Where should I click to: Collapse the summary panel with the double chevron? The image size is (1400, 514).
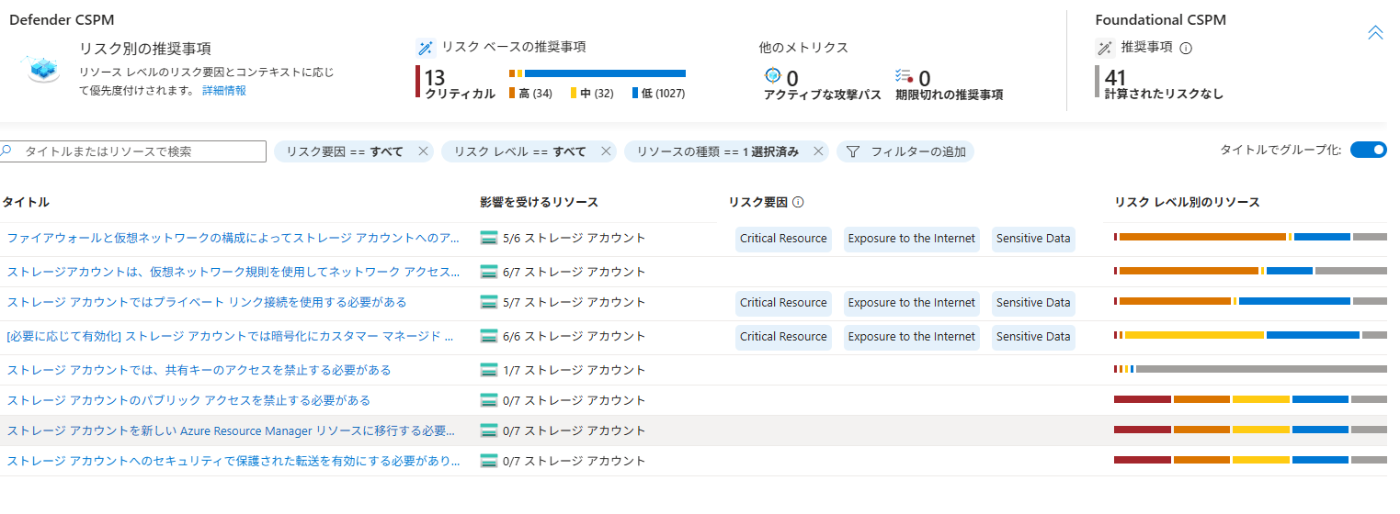click(1375, 33)
